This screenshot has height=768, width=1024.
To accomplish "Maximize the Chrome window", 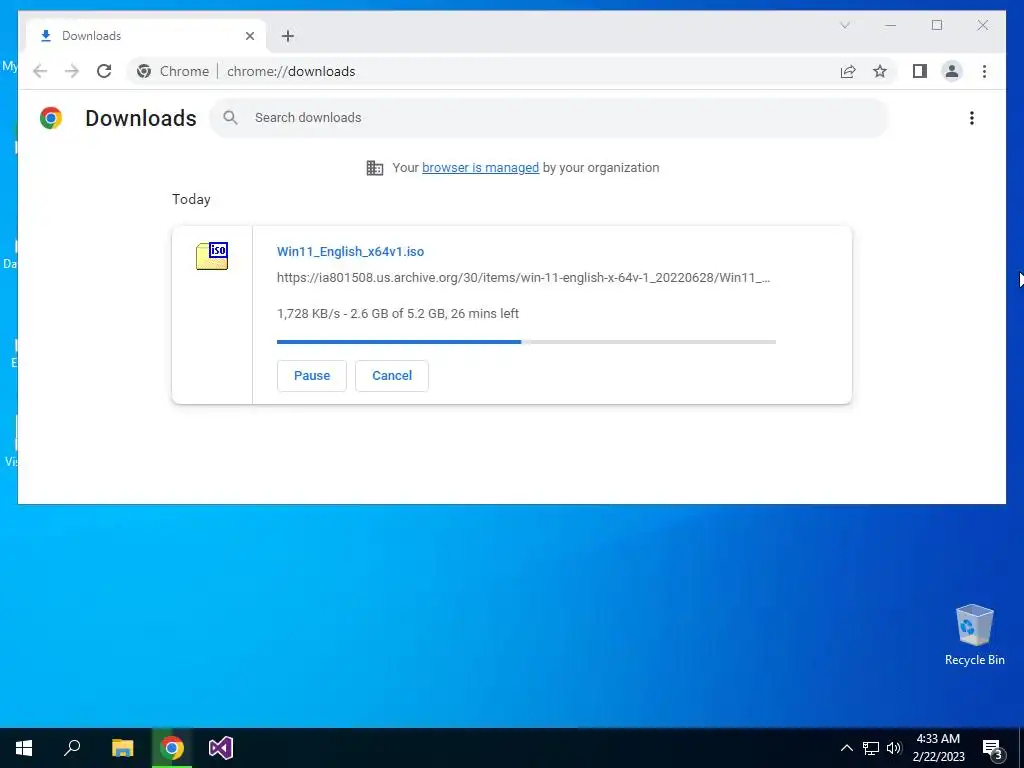I will (x=936, y=25).
